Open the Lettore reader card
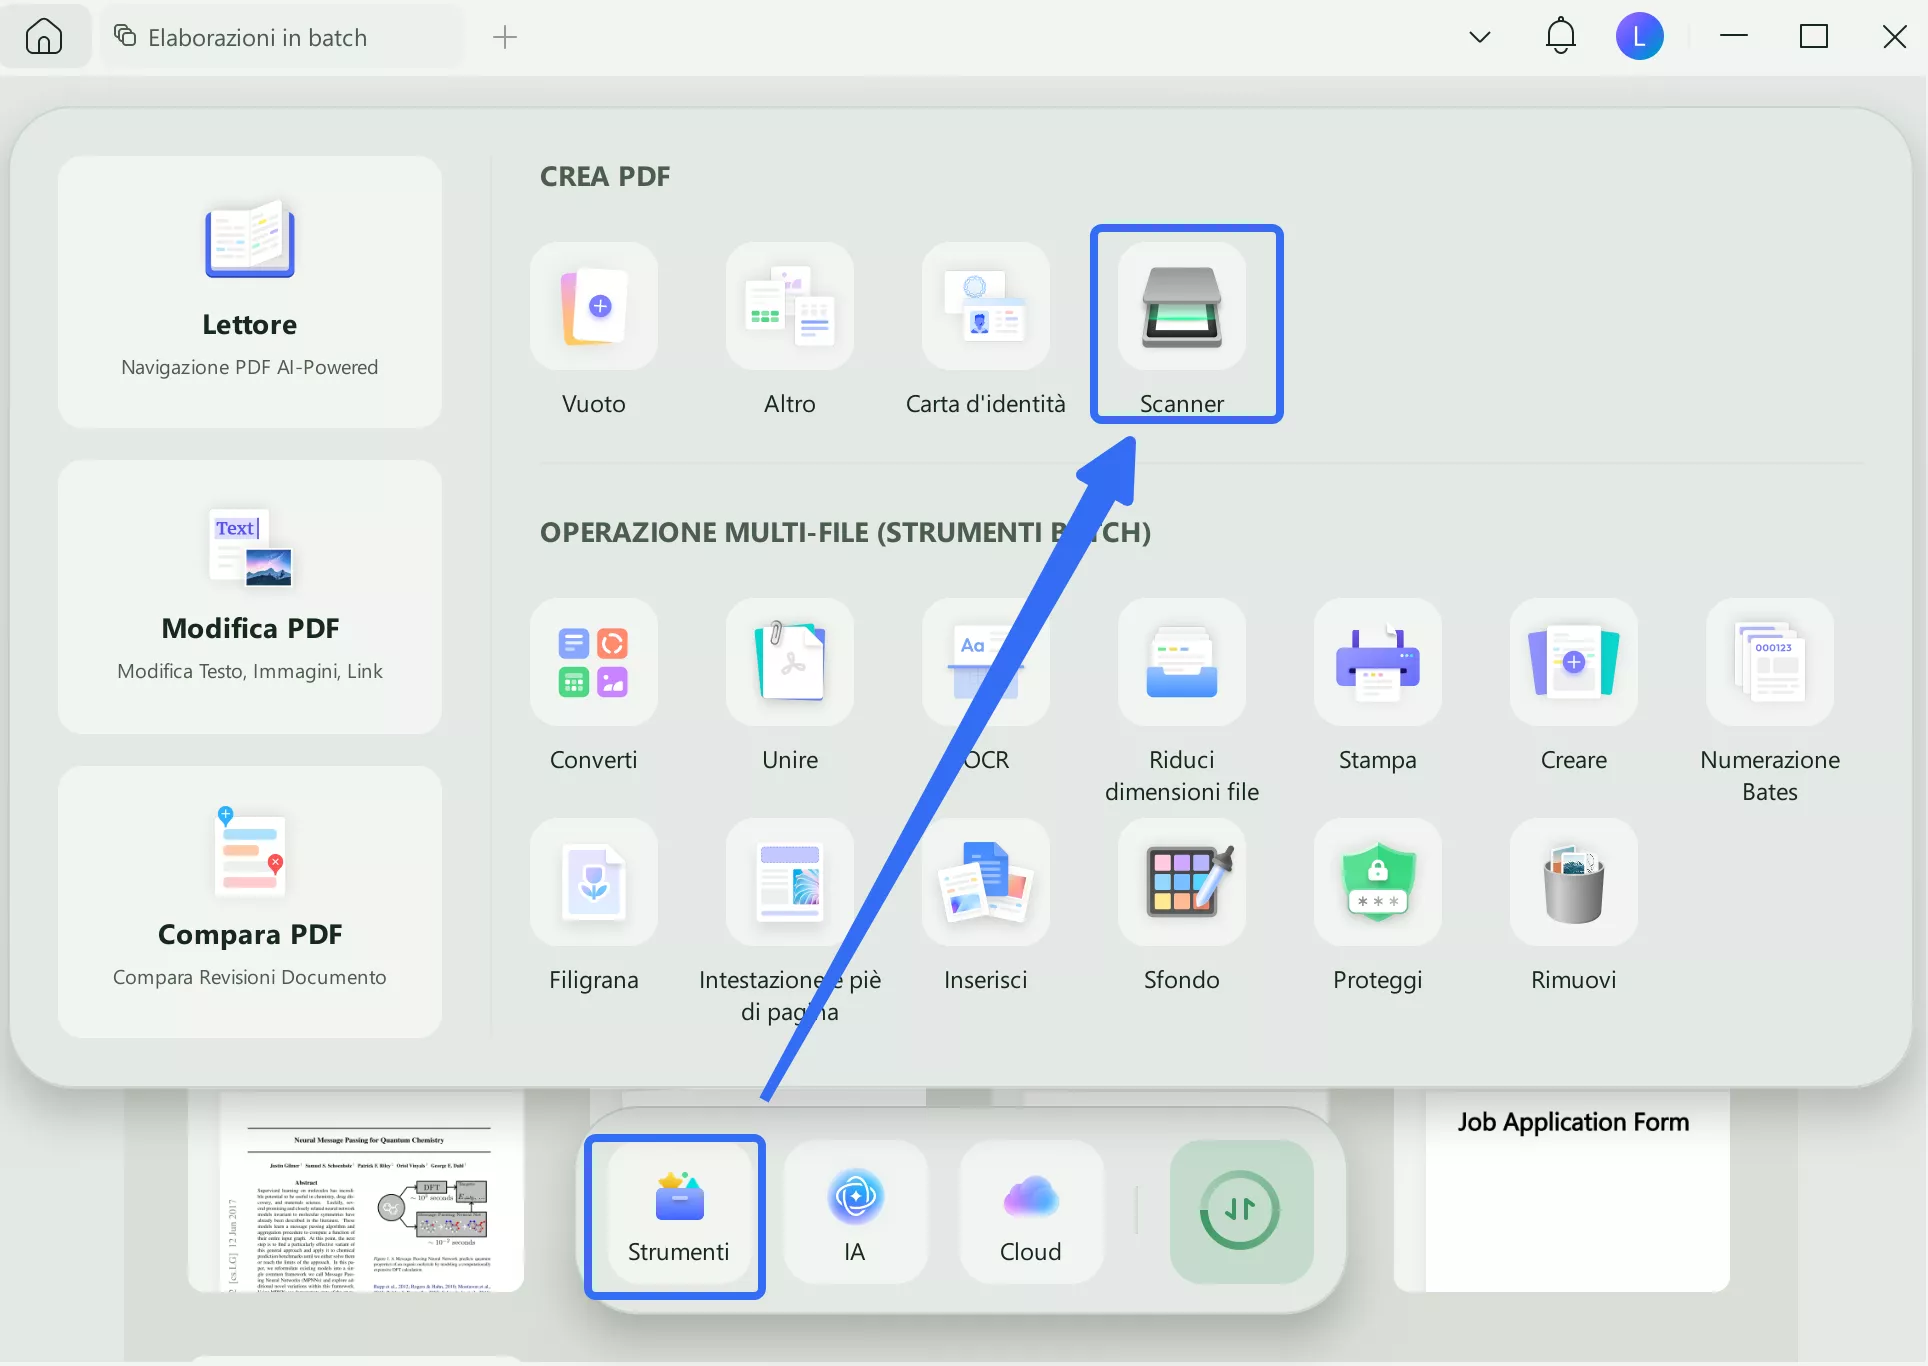Viewport: 1928px width, 1366px height. [250, 292]
